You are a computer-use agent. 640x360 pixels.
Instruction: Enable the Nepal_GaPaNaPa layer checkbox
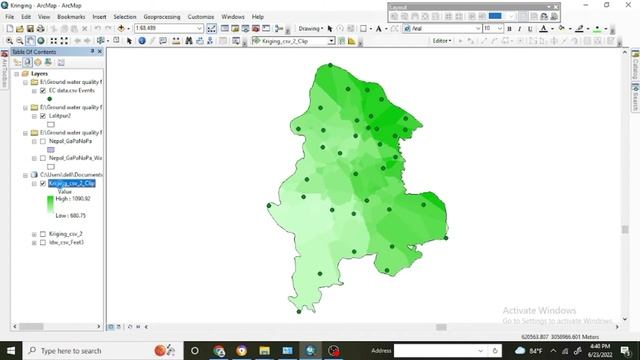click(x=43, y=141)
